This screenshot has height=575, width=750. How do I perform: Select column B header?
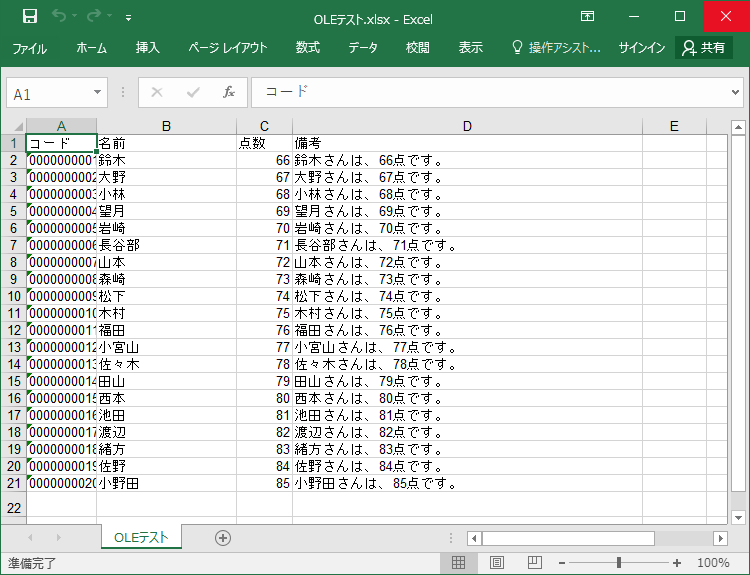click(166, 126)
